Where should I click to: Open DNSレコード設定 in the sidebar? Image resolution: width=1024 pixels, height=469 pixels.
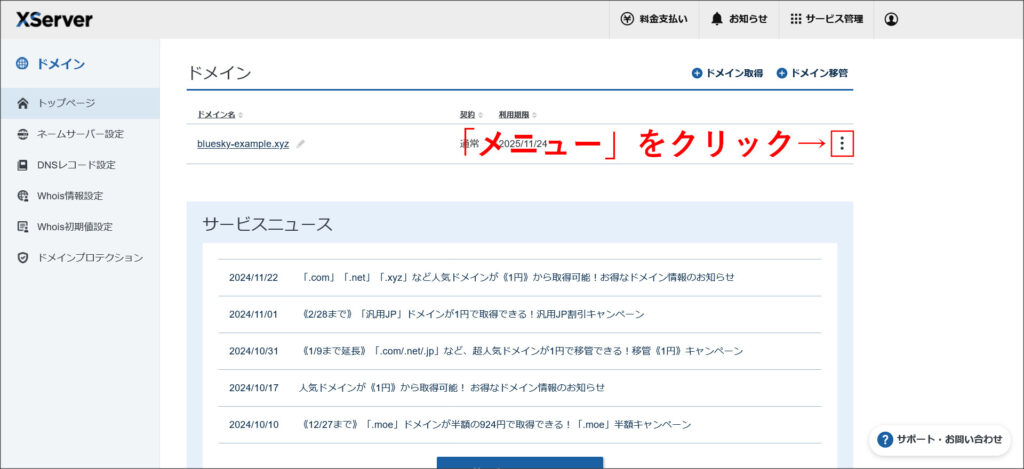80,165
